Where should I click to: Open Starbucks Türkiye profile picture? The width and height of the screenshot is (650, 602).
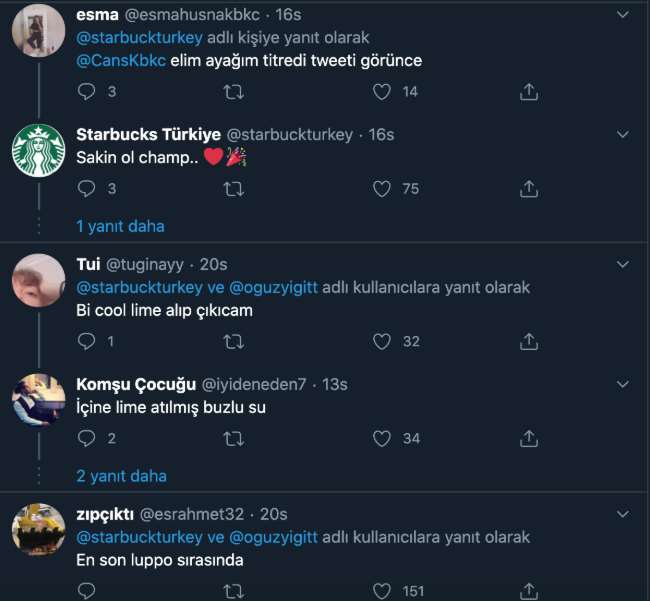coord(39,154)
